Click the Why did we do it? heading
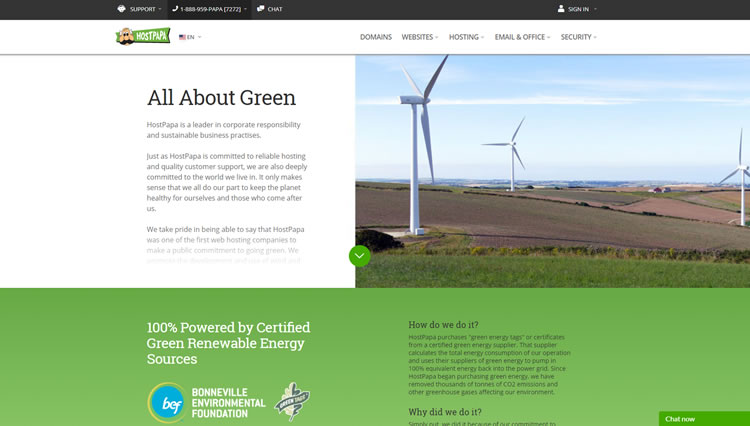750x426 pixels. 445,412
